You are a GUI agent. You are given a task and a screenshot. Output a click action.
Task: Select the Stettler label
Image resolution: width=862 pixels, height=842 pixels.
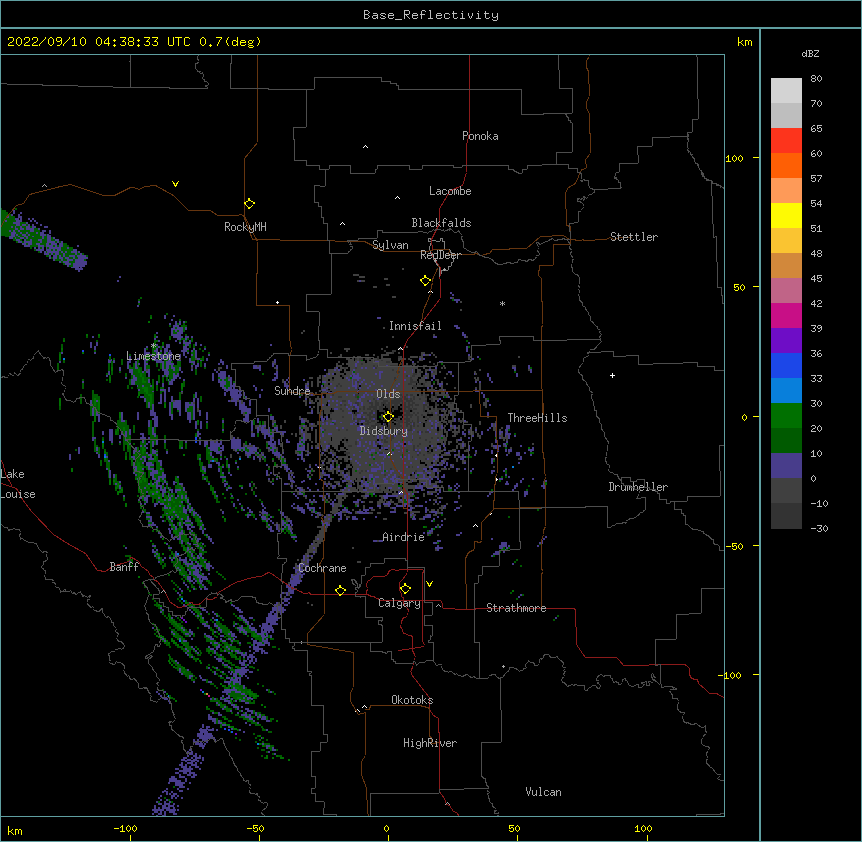pyautogui.click(x=634, y=237)
